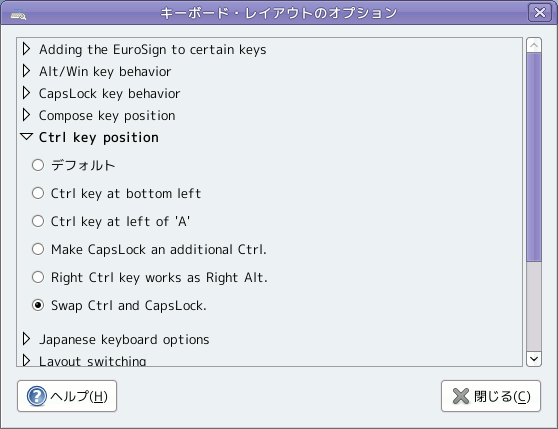Viewport: 558px width, 429px height.
Task: Close the dialog with title bar X
Action: coord(540,12)
